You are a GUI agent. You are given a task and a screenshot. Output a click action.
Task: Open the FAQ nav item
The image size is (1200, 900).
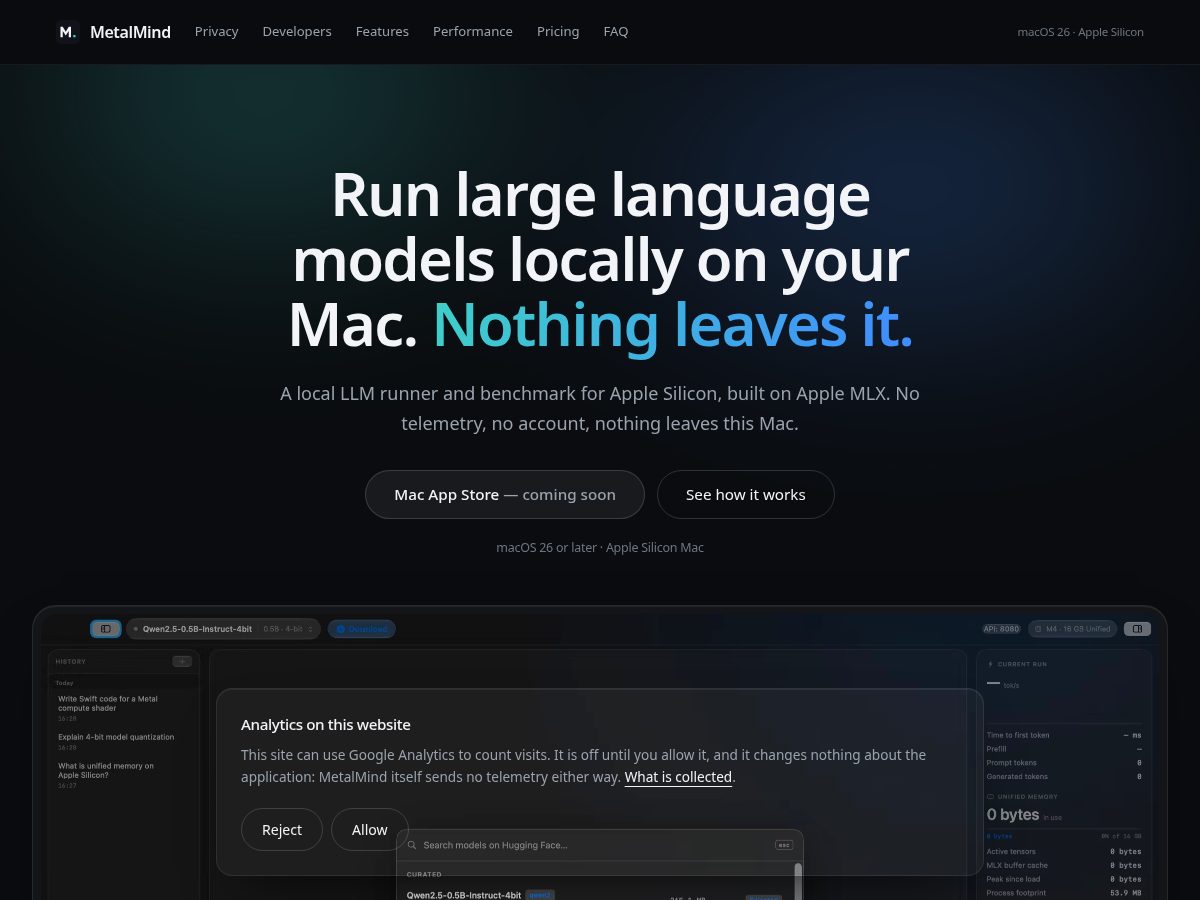pos(616,32)
